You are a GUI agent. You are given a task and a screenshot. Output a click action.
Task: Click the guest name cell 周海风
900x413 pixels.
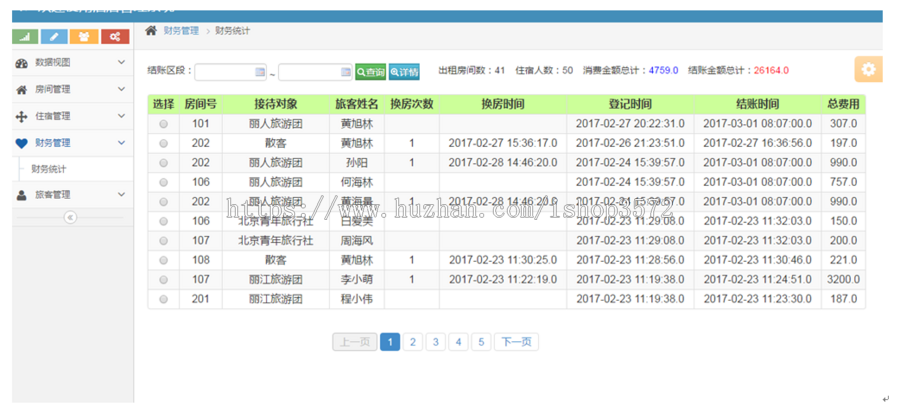point(357,241)
